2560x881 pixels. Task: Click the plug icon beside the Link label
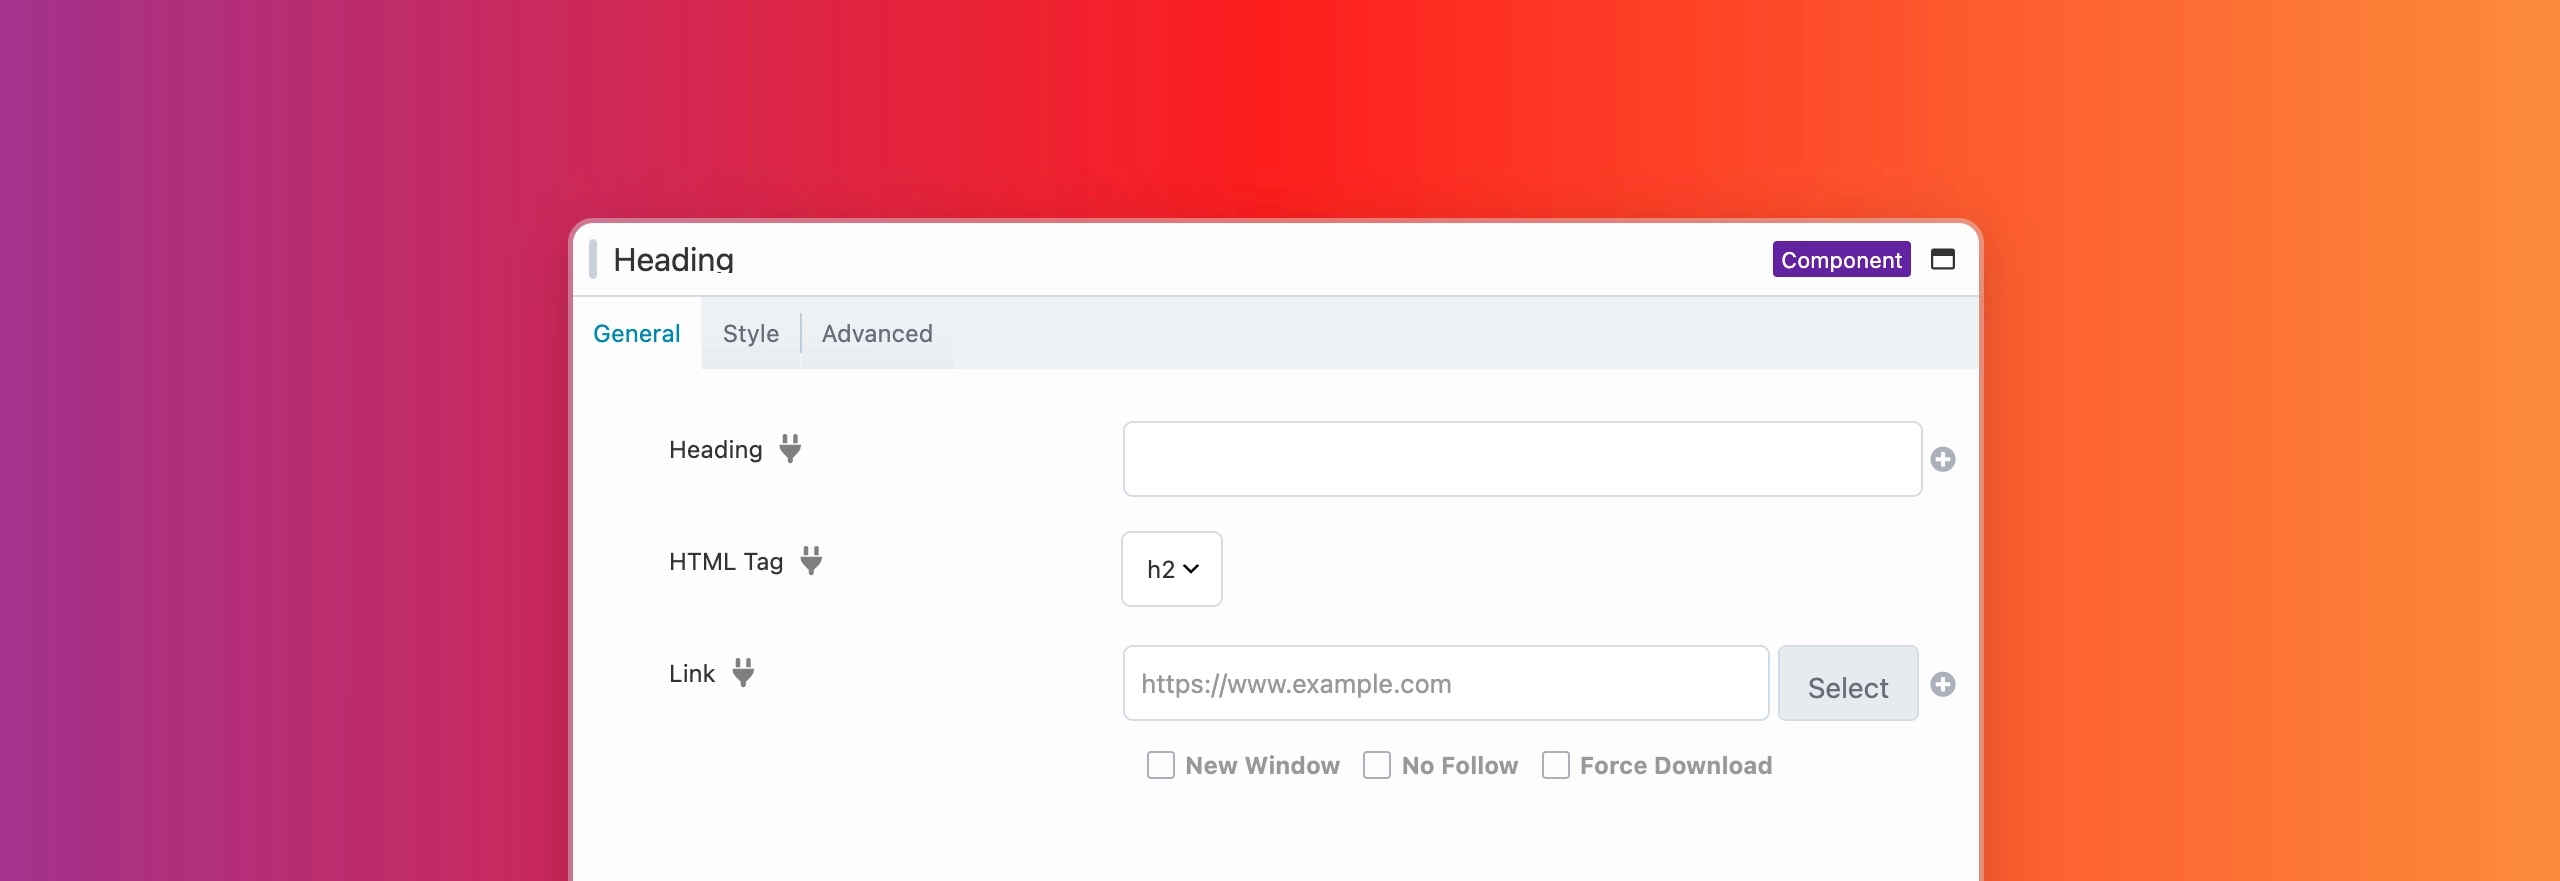tap(743, 673)
